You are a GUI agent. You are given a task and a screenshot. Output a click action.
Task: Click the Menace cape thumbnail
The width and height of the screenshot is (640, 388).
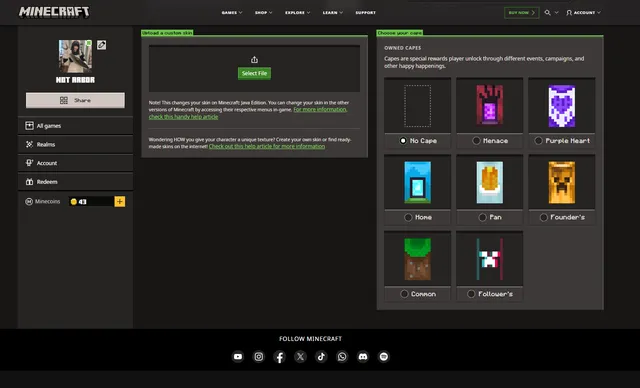[x=490, y=105]
